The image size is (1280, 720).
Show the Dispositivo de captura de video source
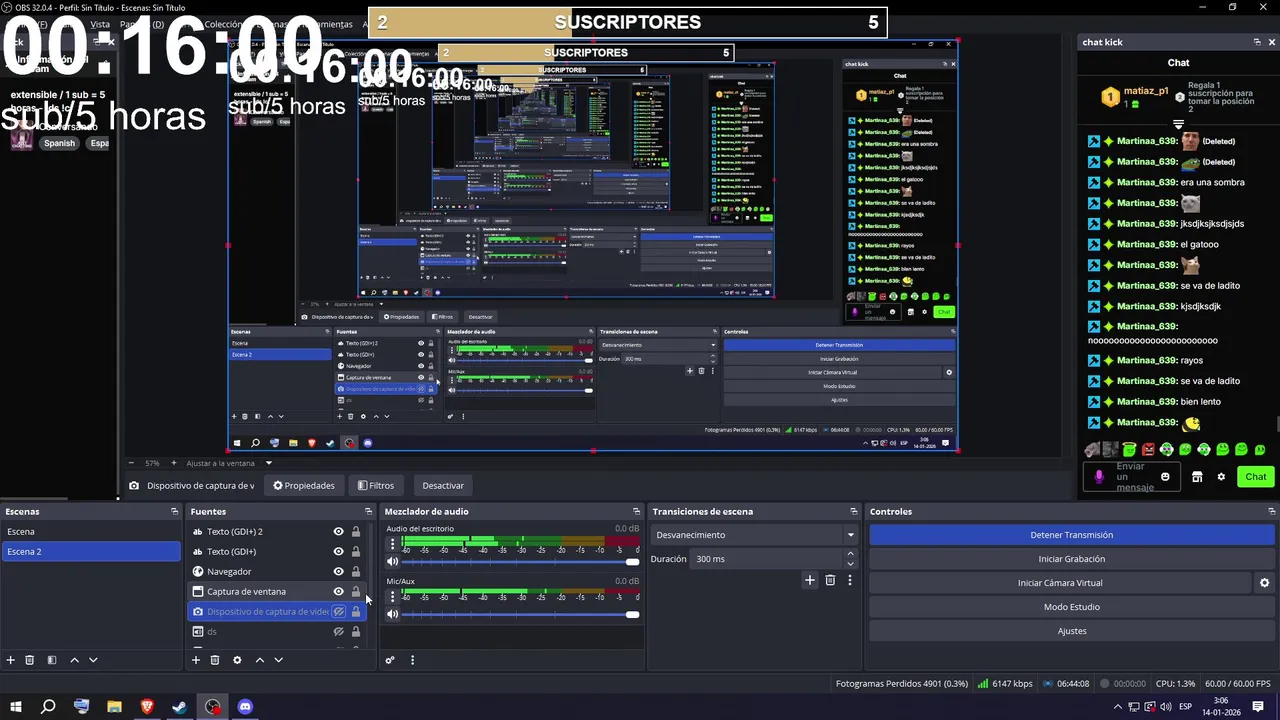point(338,612)
